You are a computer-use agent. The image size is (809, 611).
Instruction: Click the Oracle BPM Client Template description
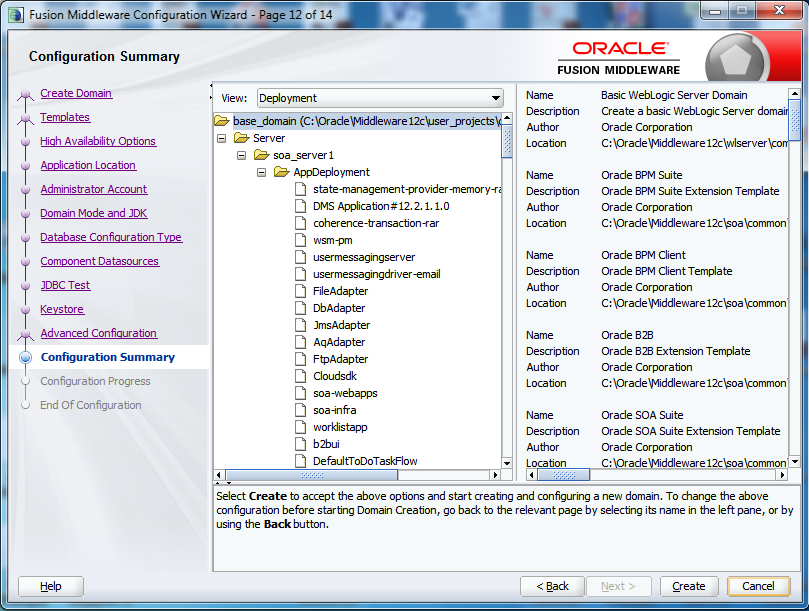666,271
